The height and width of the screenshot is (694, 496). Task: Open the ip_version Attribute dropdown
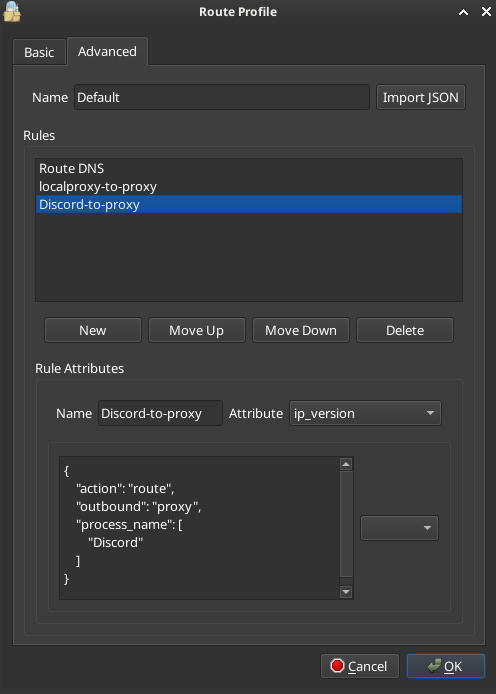coord(365,413)
